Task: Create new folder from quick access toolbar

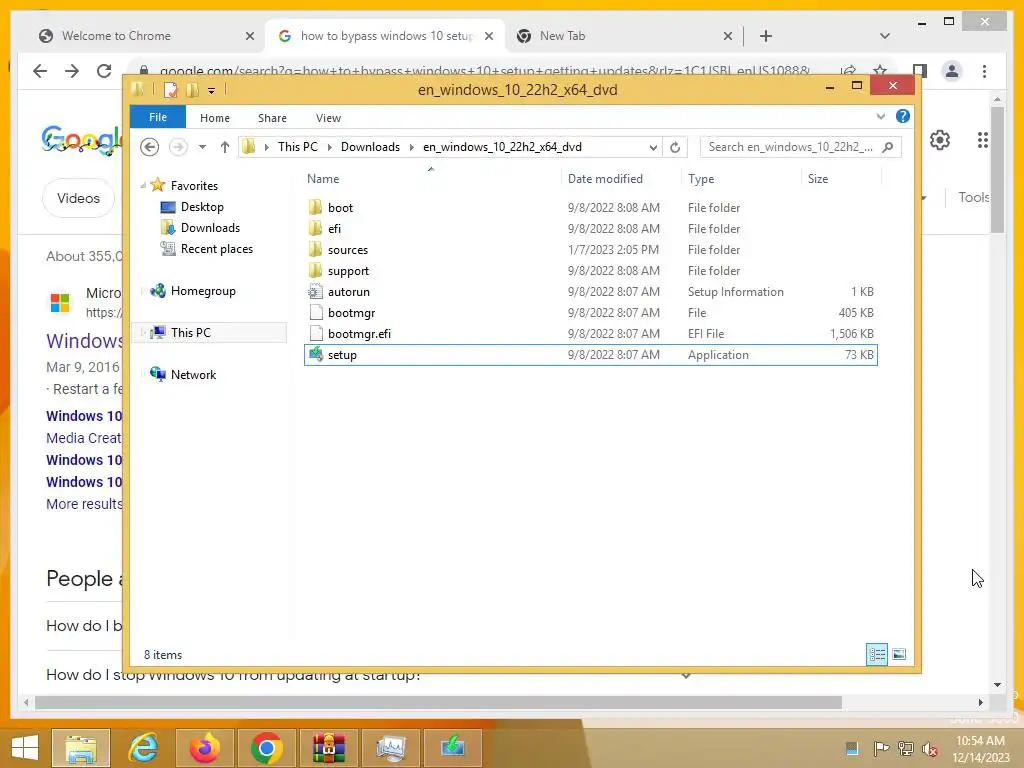Action: (193, 90)
